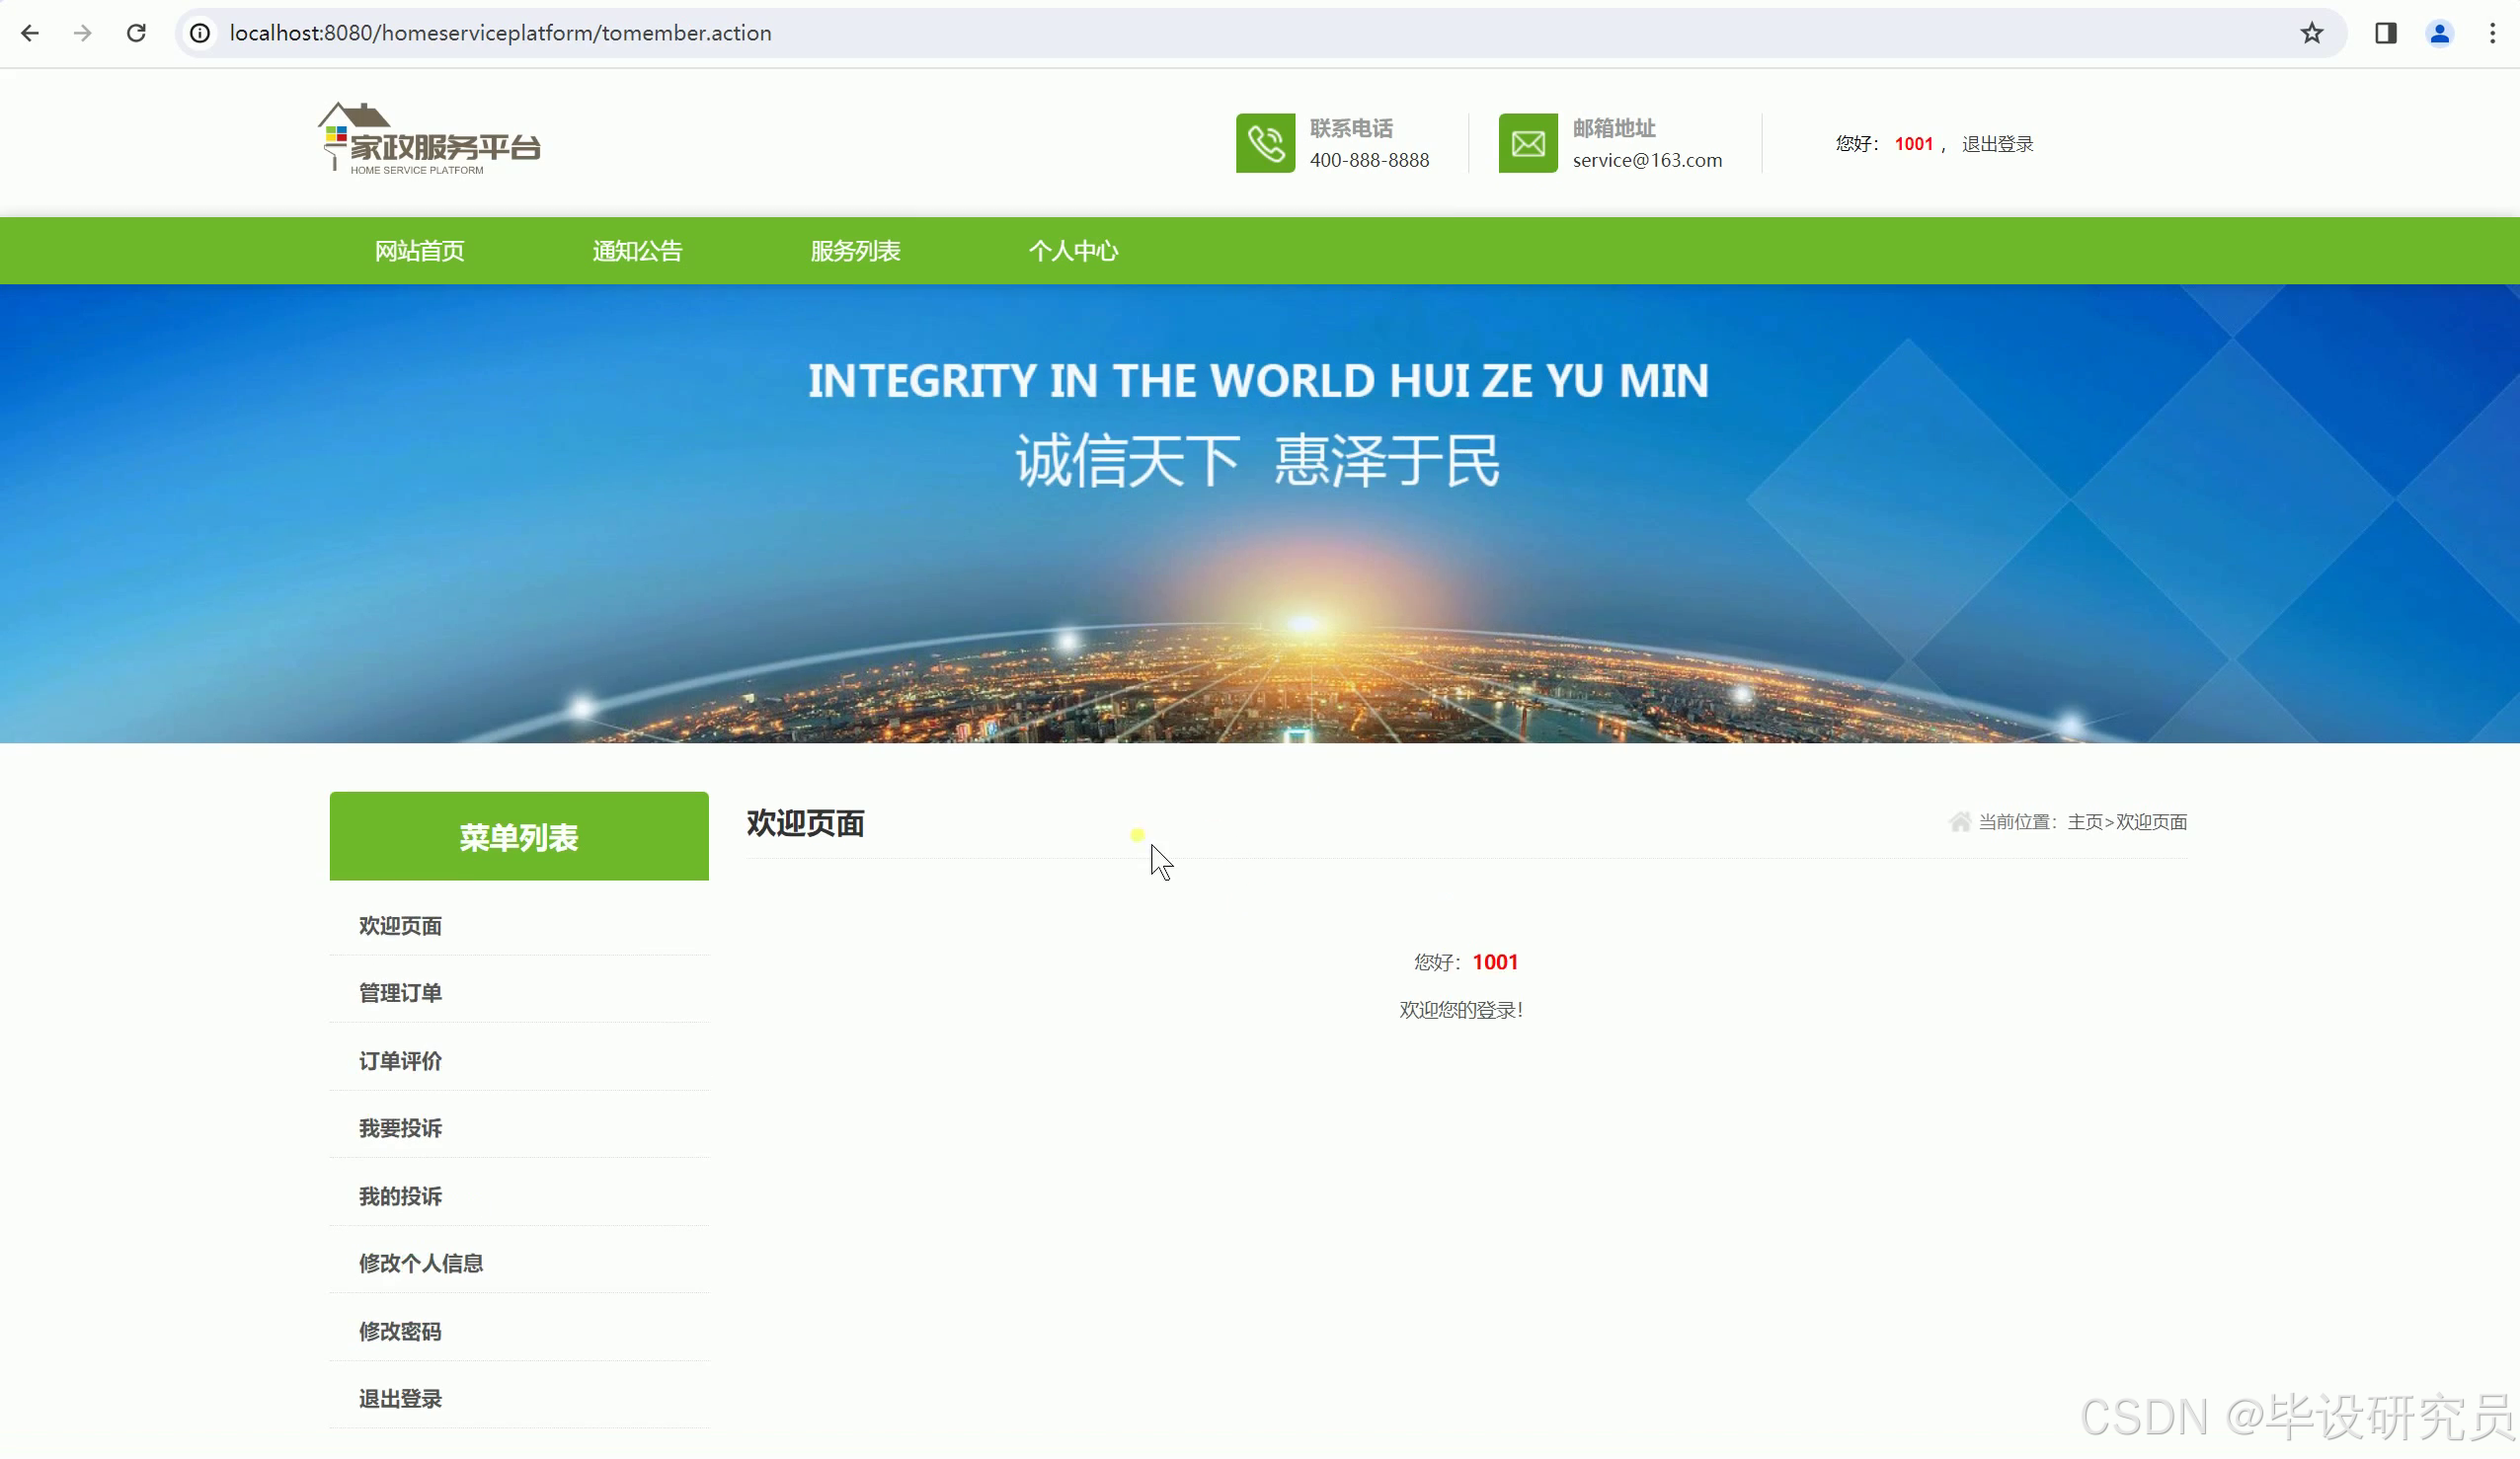Screen dimensions: 2520x1459
Task: Click the green email envelope icon
Action: [x=1528, y=143]
